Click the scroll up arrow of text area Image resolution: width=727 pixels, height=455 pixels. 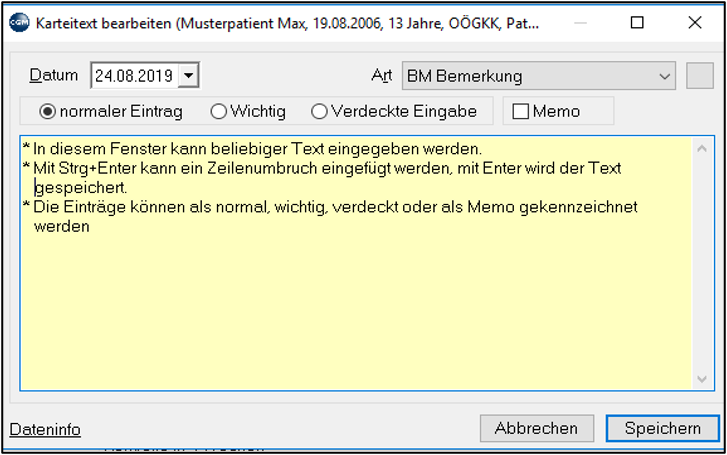click(702, 148)
